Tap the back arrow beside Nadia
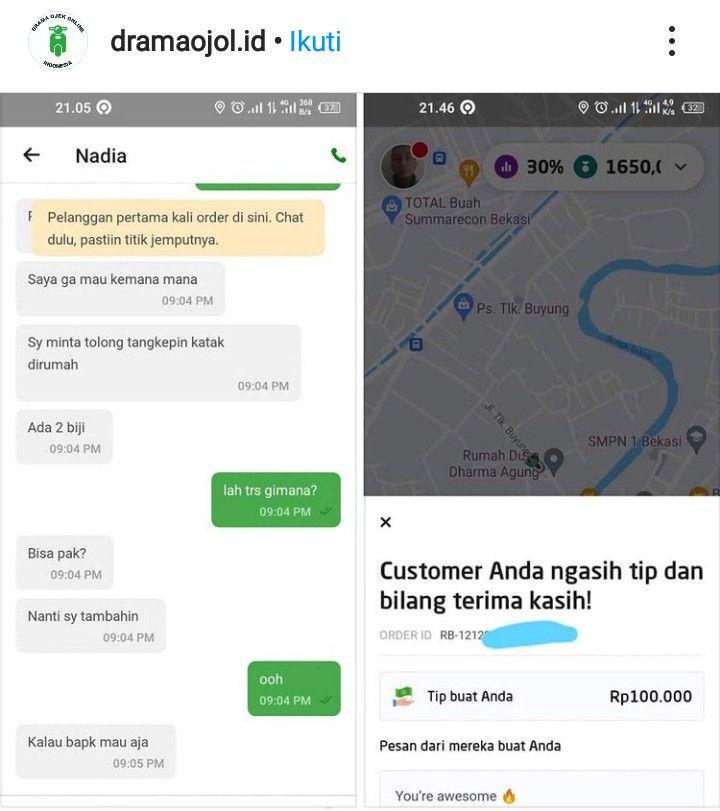 click(x=32, y=155)
